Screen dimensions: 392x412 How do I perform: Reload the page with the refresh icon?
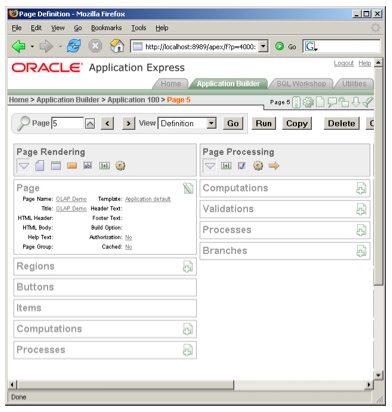pyautogui.click(x=74, y=46)
